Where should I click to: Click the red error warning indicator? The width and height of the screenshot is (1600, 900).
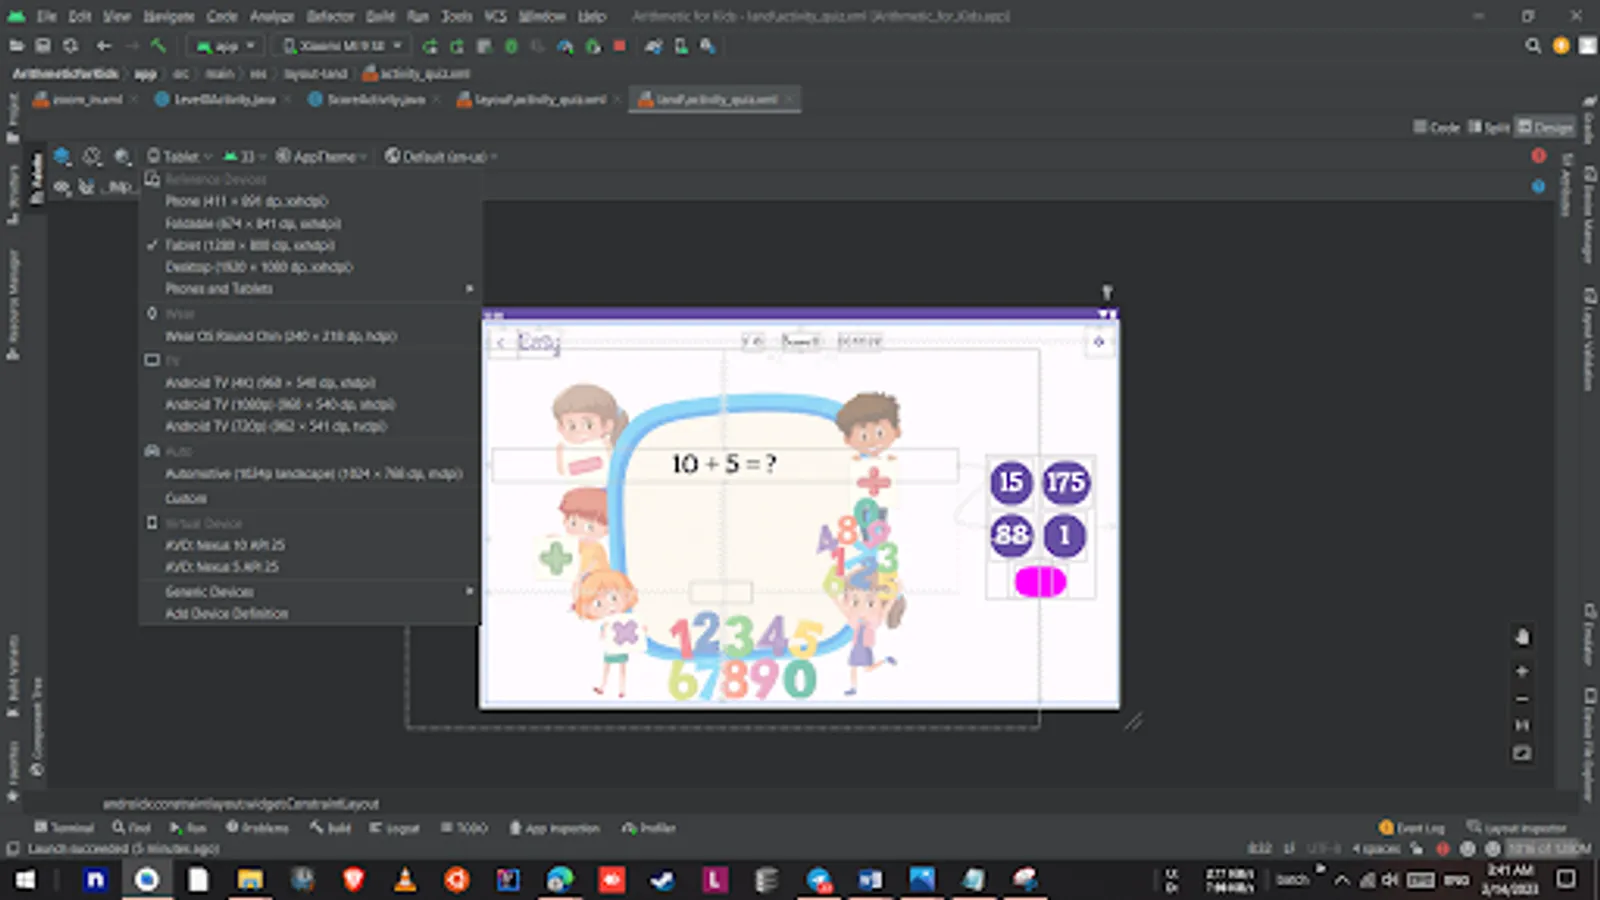click(x=1538, y=156)
